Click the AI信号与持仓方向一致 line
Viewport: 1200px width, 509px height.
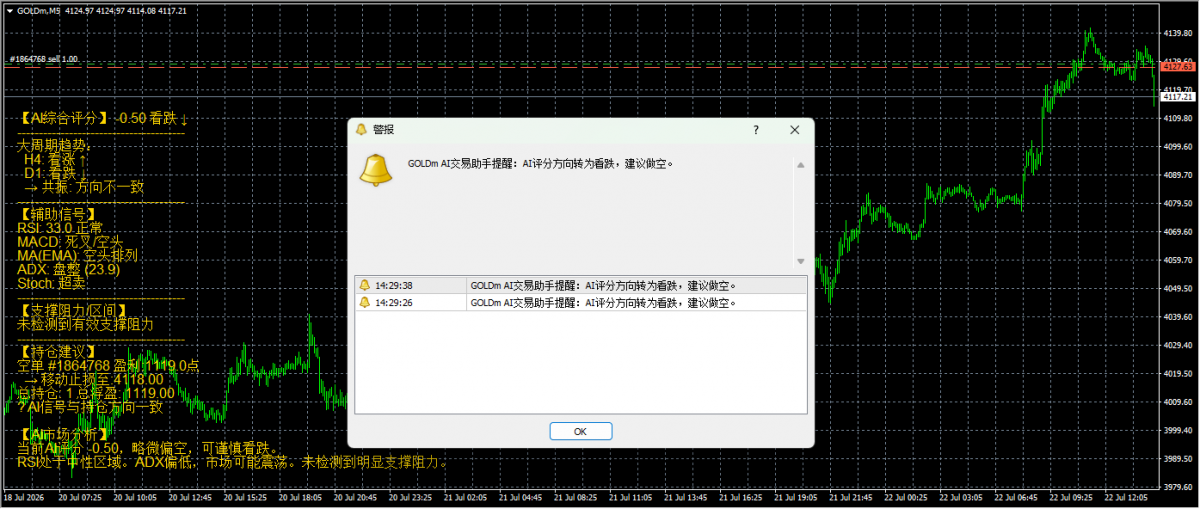[x=90, y=407]
